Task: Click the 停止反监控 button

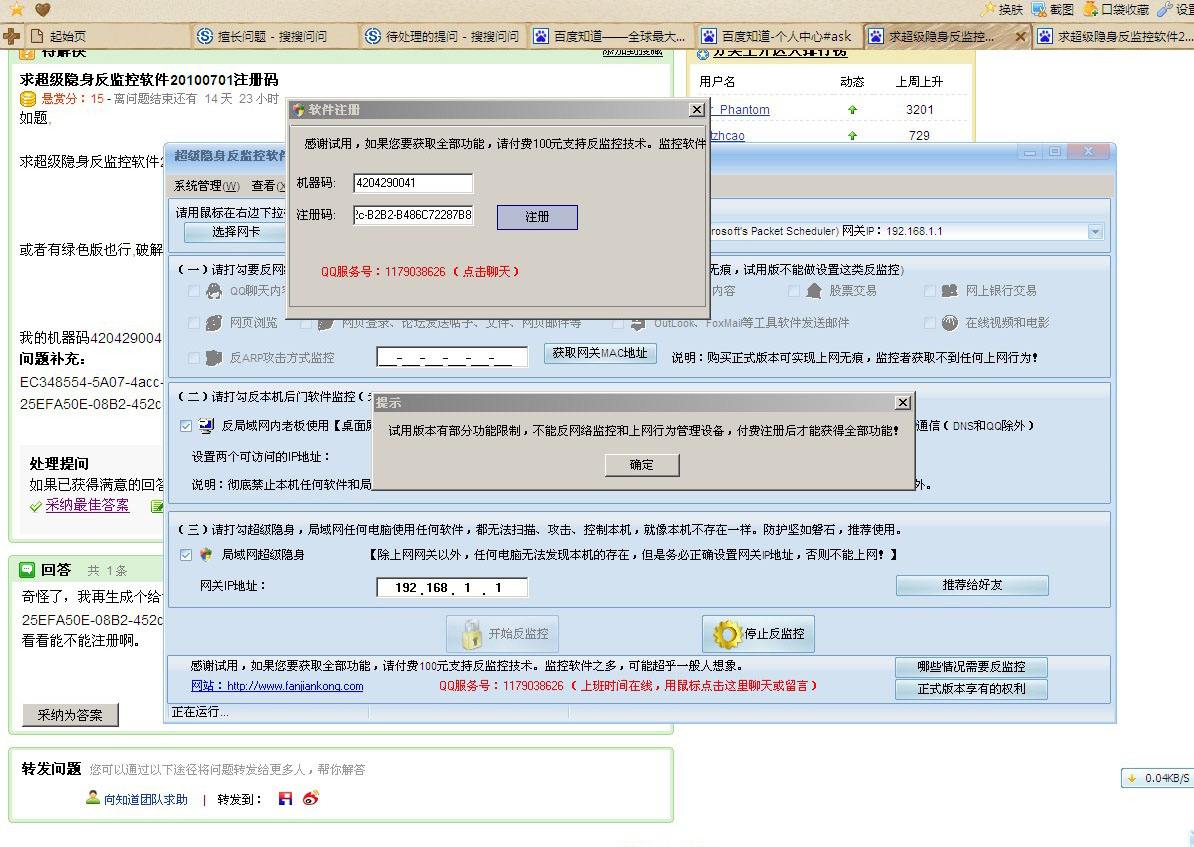Action: click(x=758, y=634)
